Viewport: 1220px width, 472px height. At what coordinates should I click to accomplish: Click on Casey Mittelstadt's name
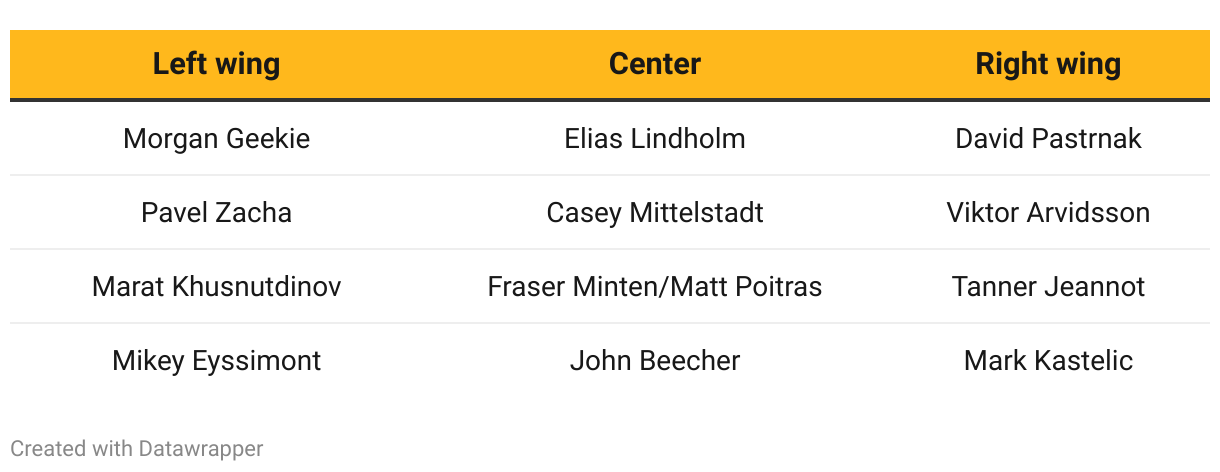(654, 212)
